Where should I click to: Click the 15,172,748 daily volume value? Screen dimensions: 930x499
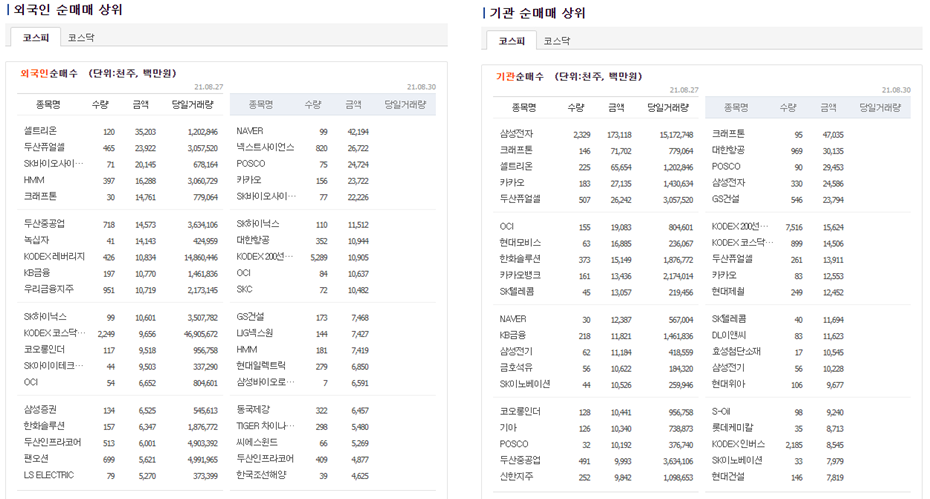676,135
